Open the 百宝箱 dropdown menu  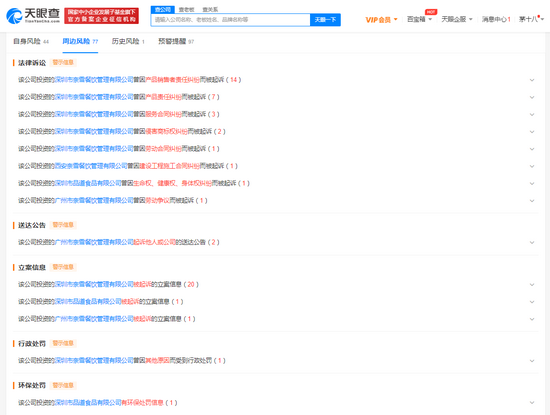419,19
